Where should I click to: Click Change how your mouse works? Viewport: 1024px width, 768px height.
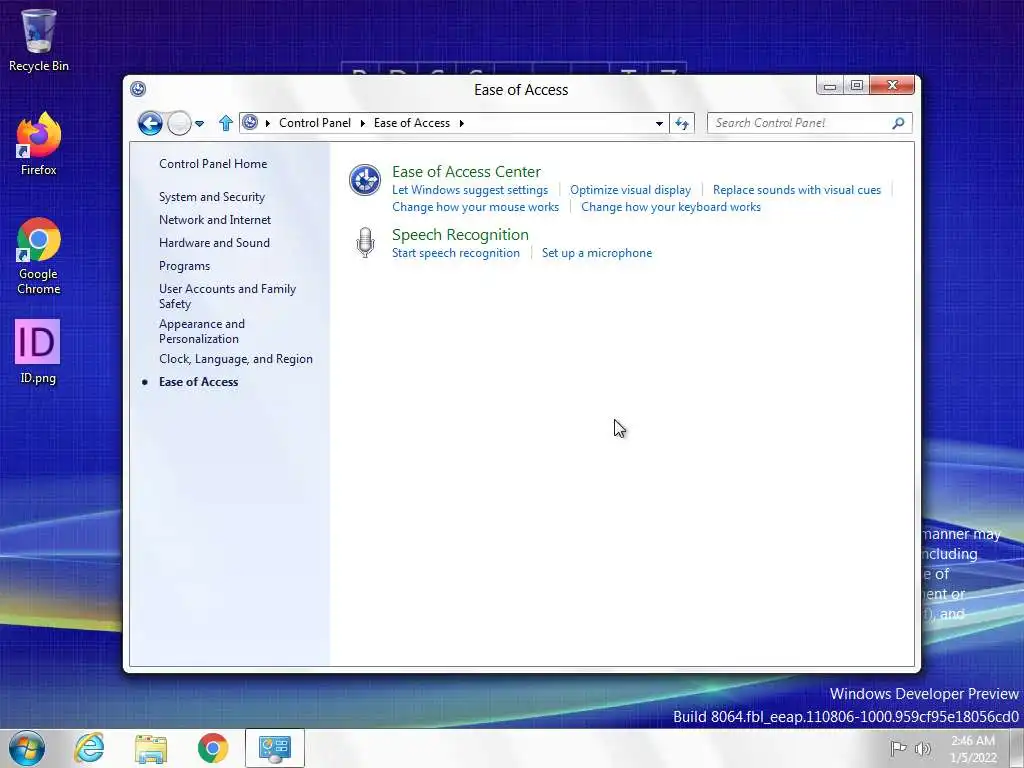(475, 207)
